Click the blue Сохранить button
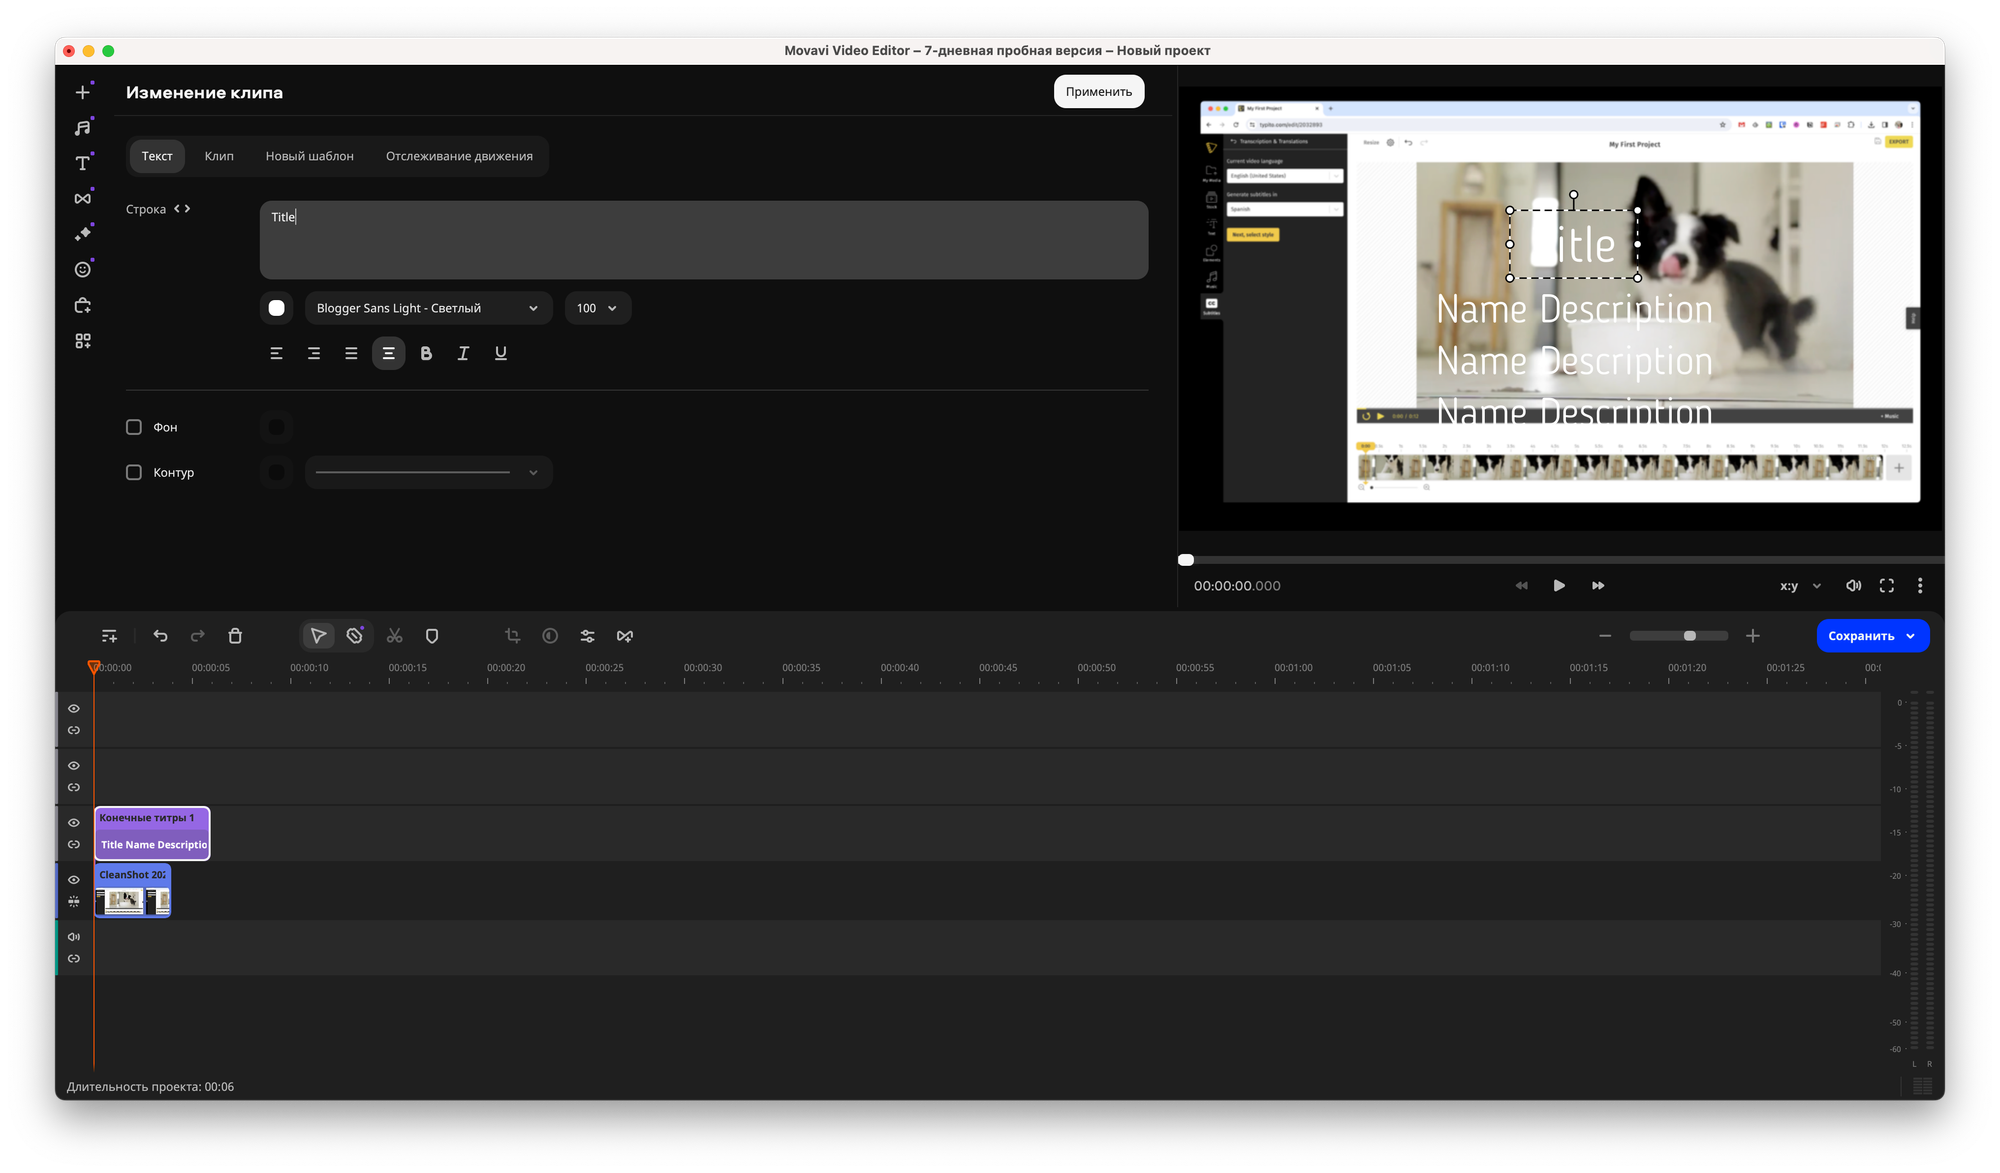The height and width of the screenshot is (1173, 2000). click(x=1862, y=636)
